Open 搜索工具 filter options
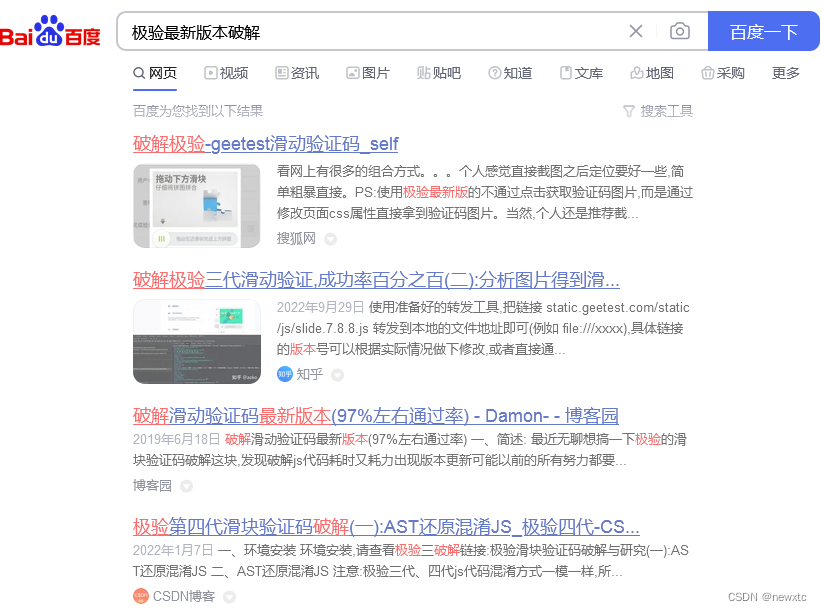Viewport: 822px width, 611px height. tap(658, 111)
